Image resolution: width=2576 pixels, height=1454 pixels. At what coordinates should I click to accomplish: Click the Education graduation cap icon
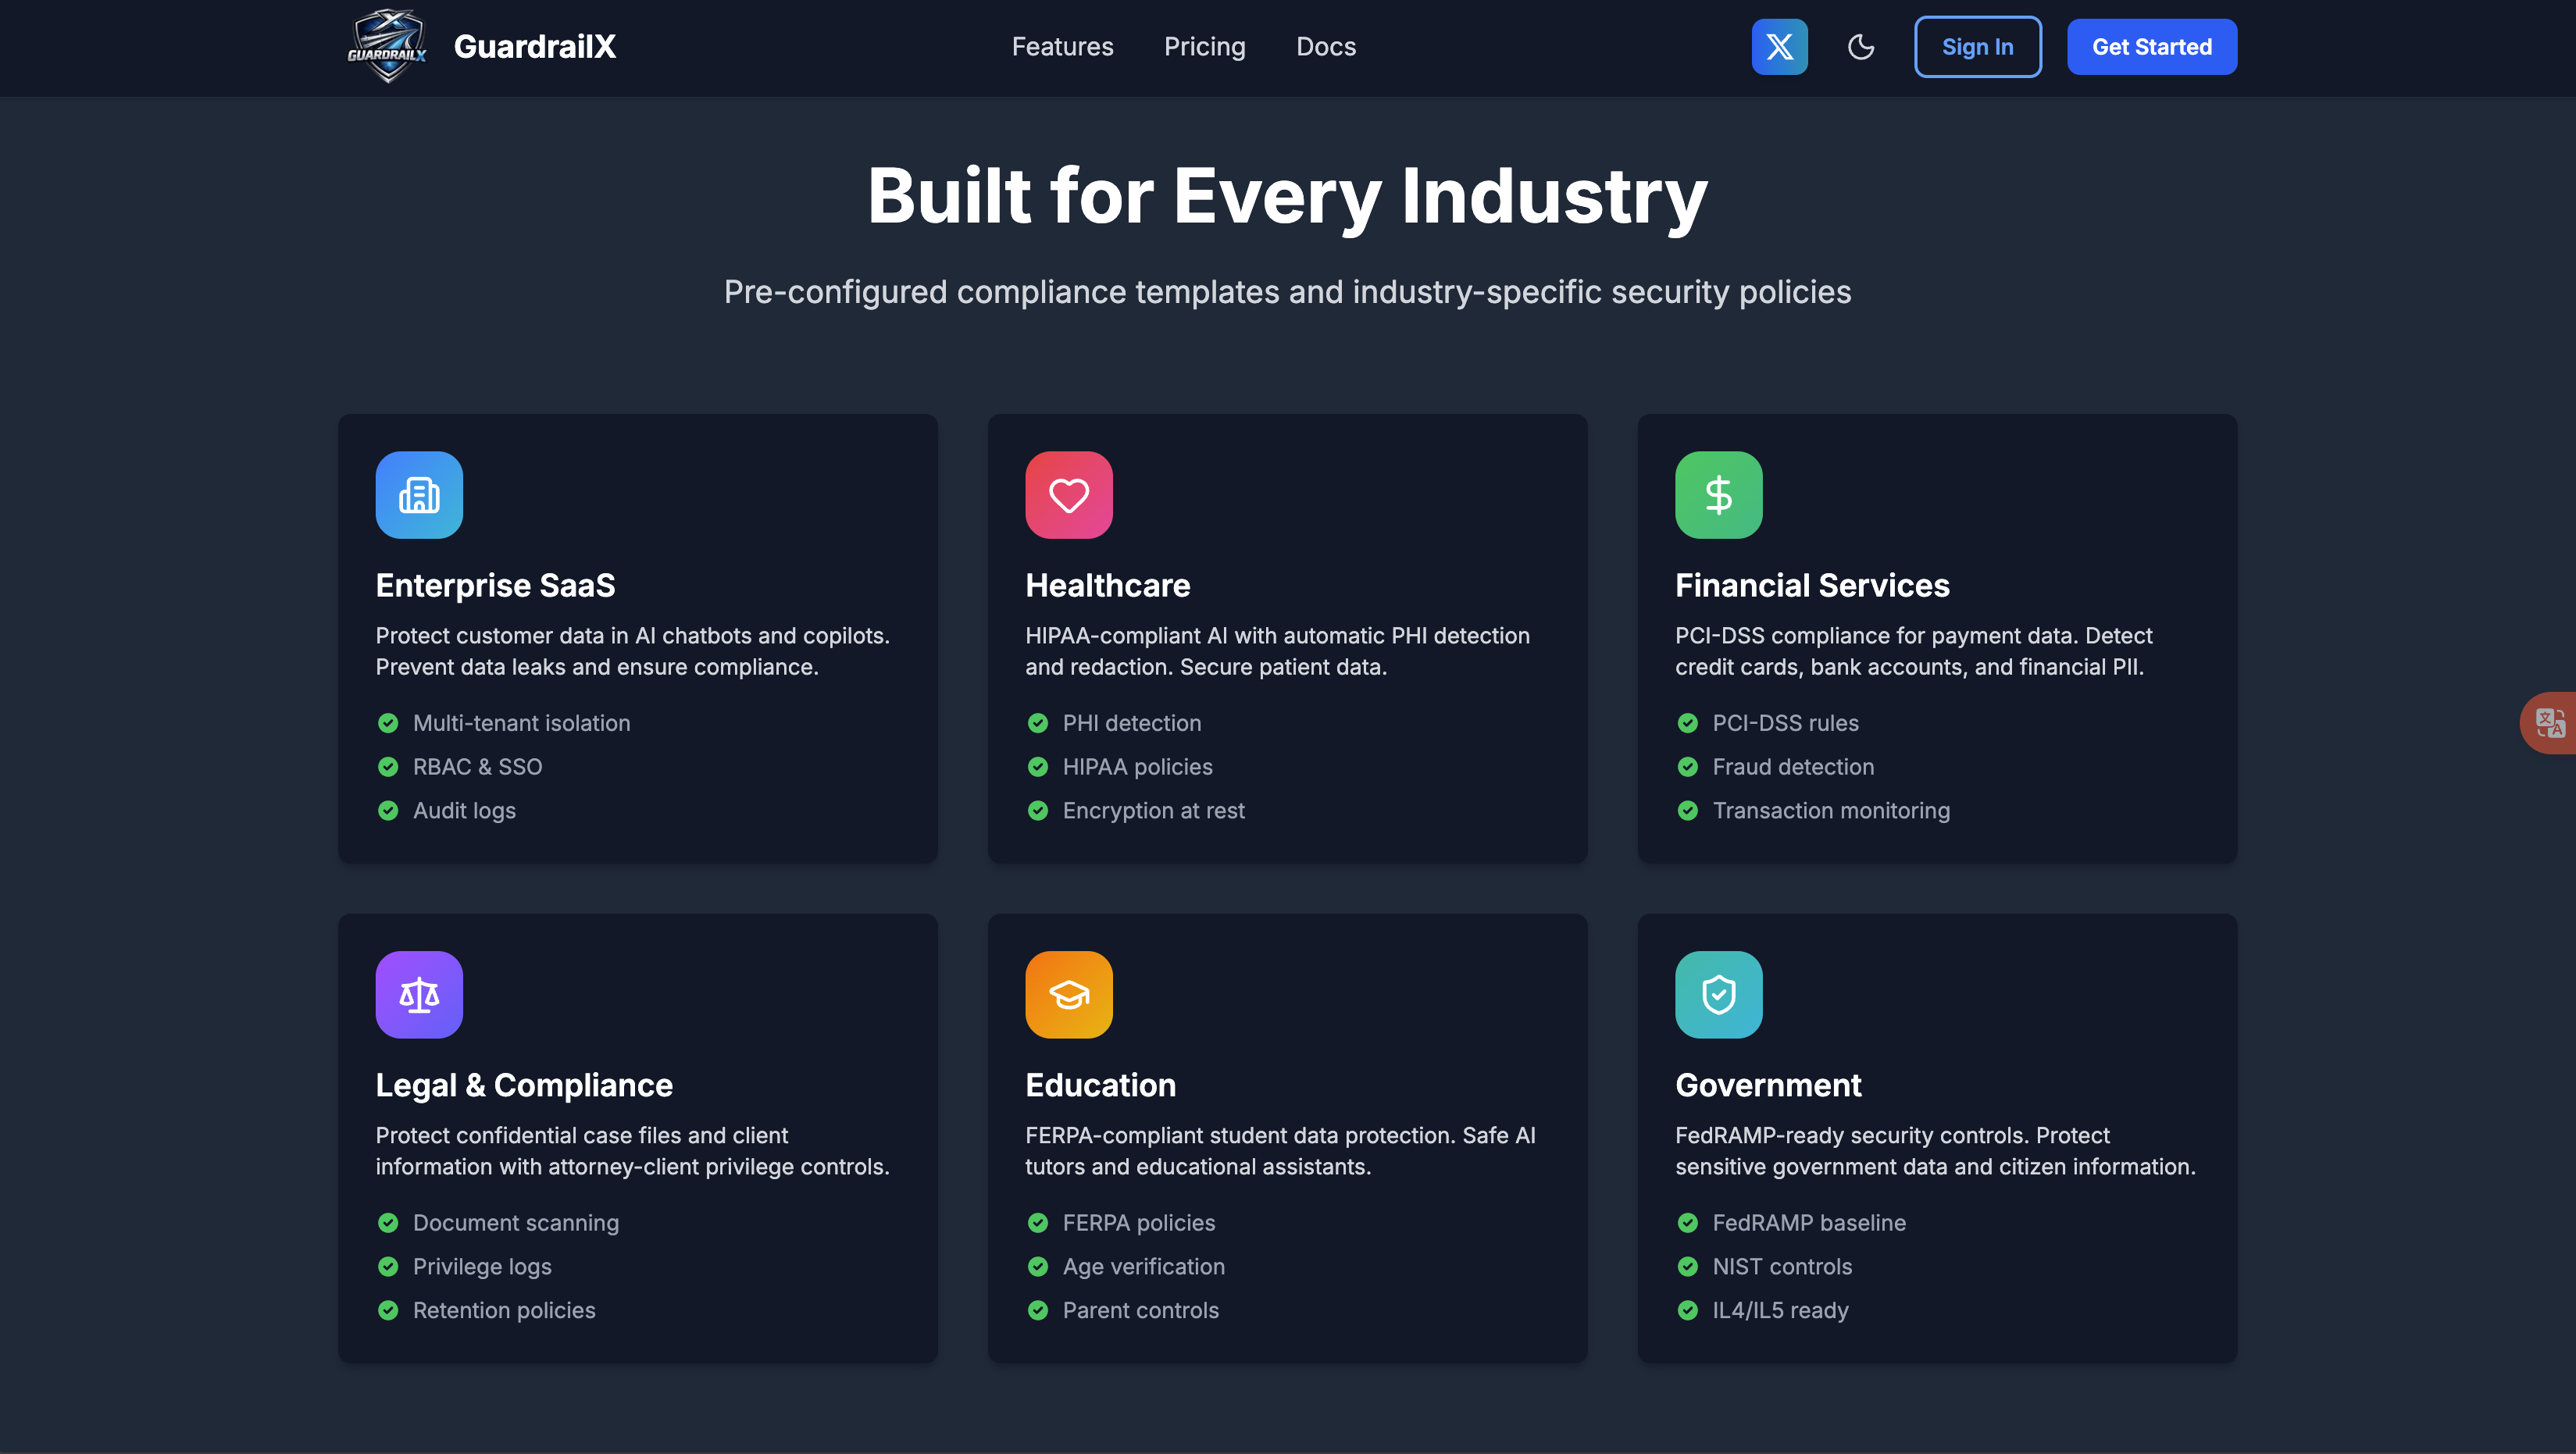tap(1068, 995)
